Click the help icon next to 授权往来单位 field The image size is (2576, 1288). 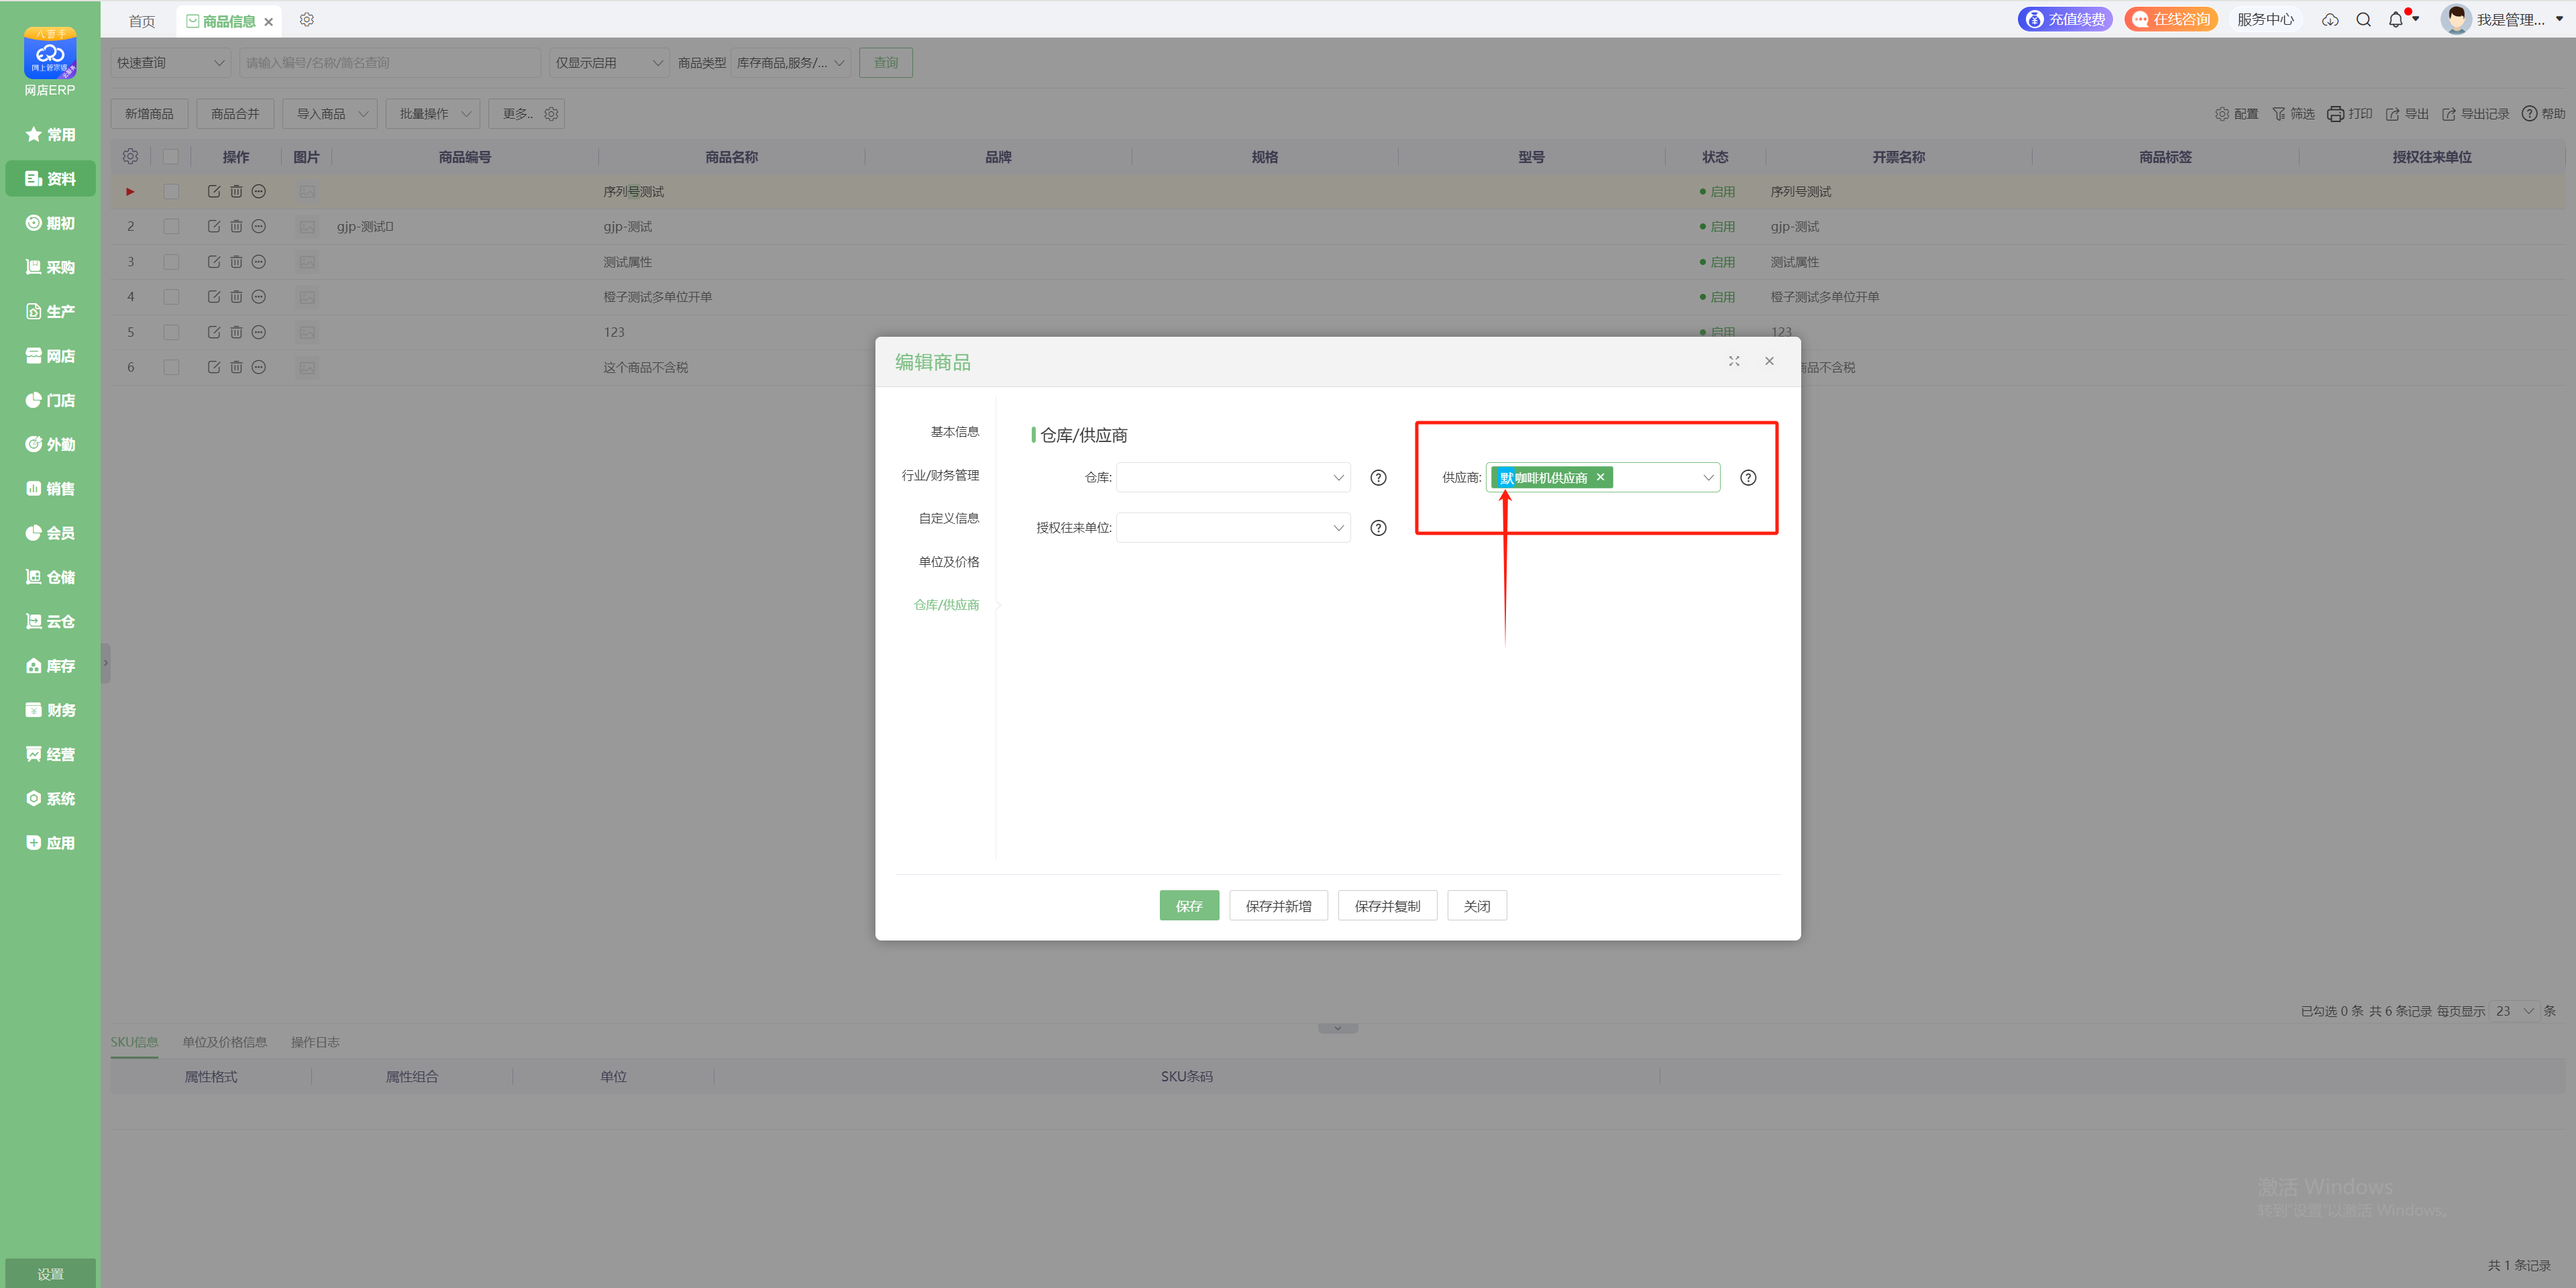pos(1378,528)
